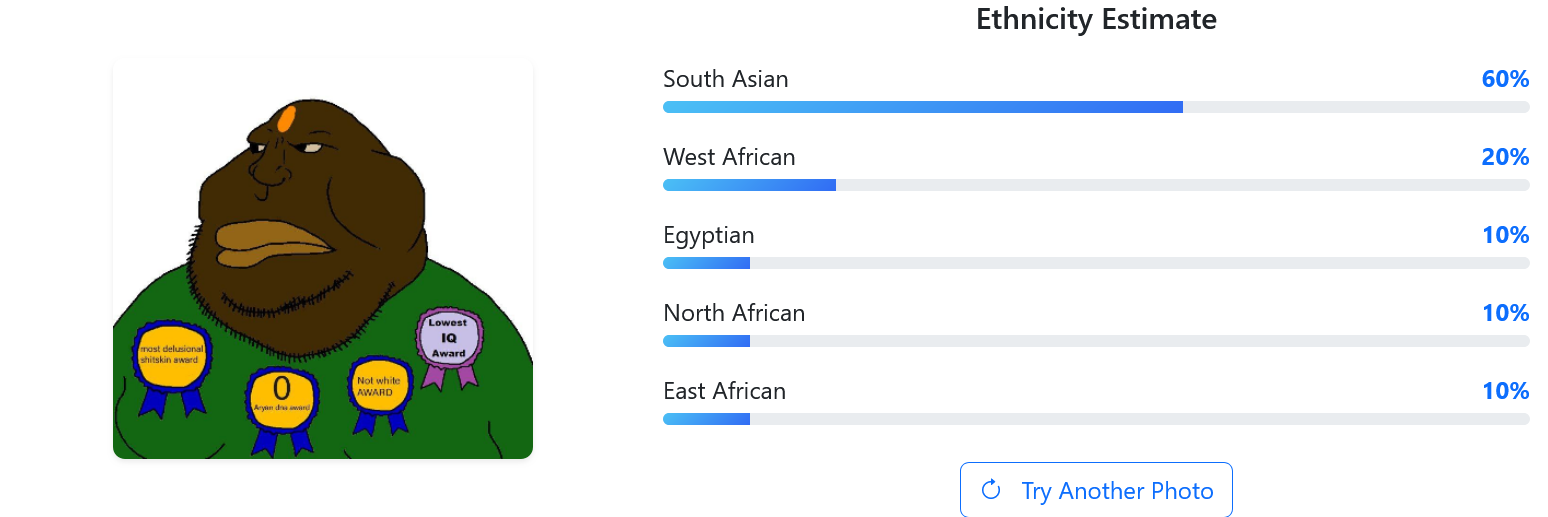Click the East African progress bar fill
The image size is (1548, 517).
pyautogui.click(x=706, y=419)
